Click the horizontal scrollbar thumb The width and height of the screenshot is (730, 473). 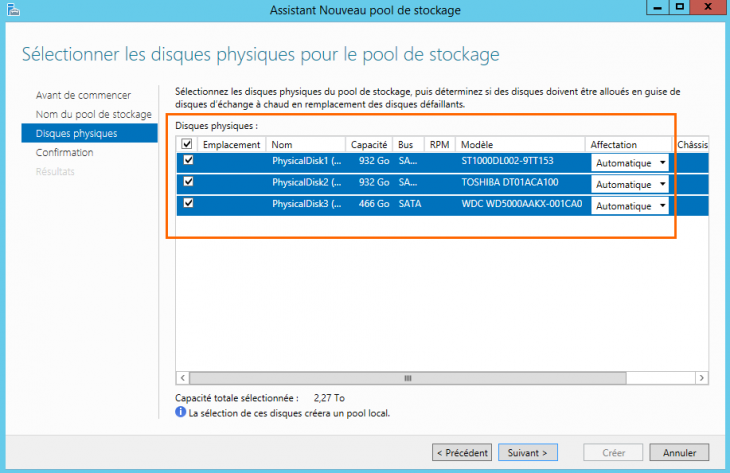click(x=408, y=378)
